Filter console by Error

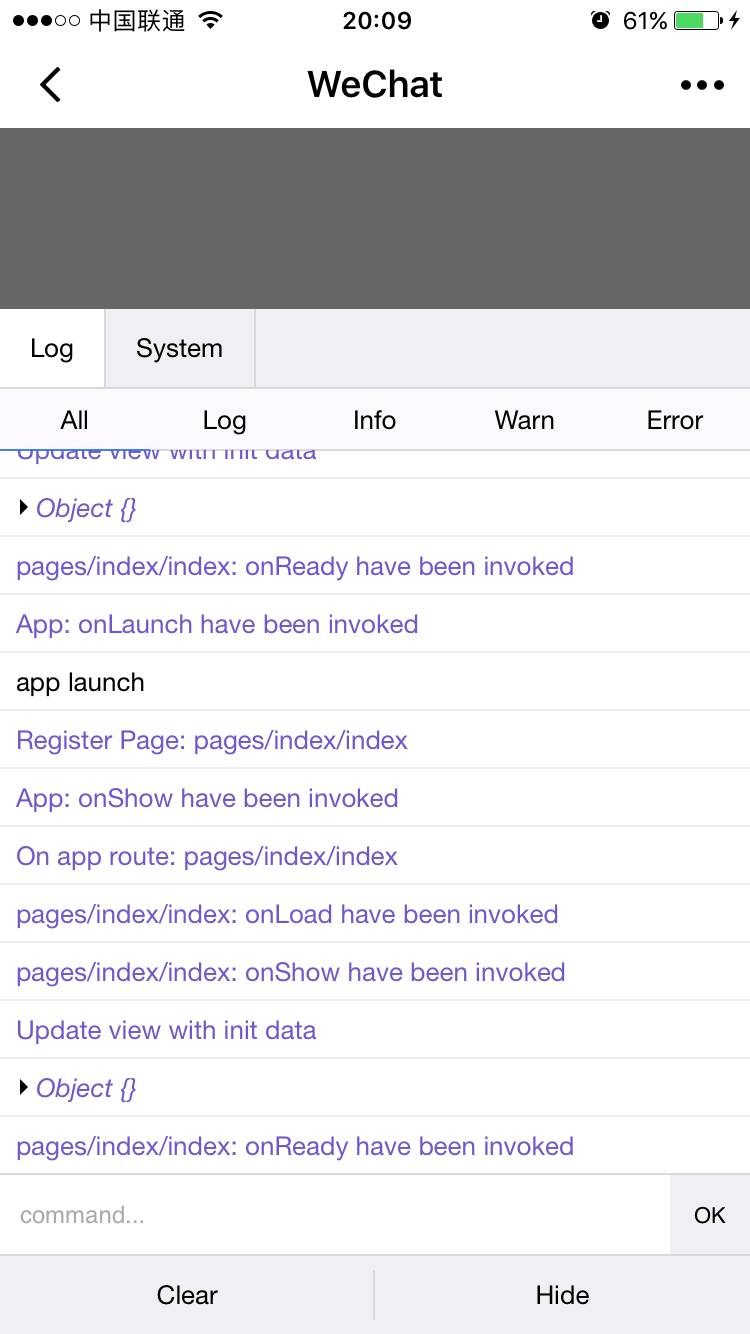(675, 420)
